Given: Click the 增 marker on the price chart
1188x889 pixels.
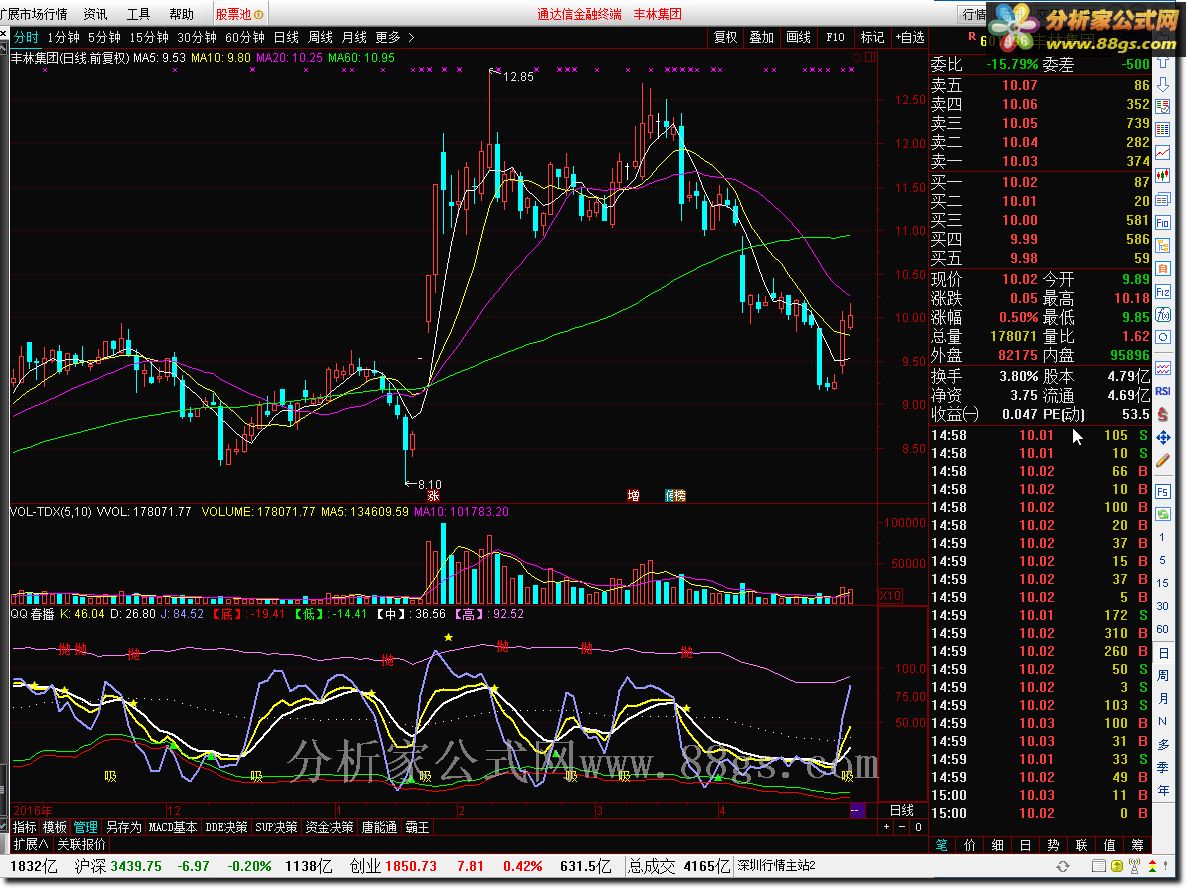Looking at the screenshot, I should (633, 496).
